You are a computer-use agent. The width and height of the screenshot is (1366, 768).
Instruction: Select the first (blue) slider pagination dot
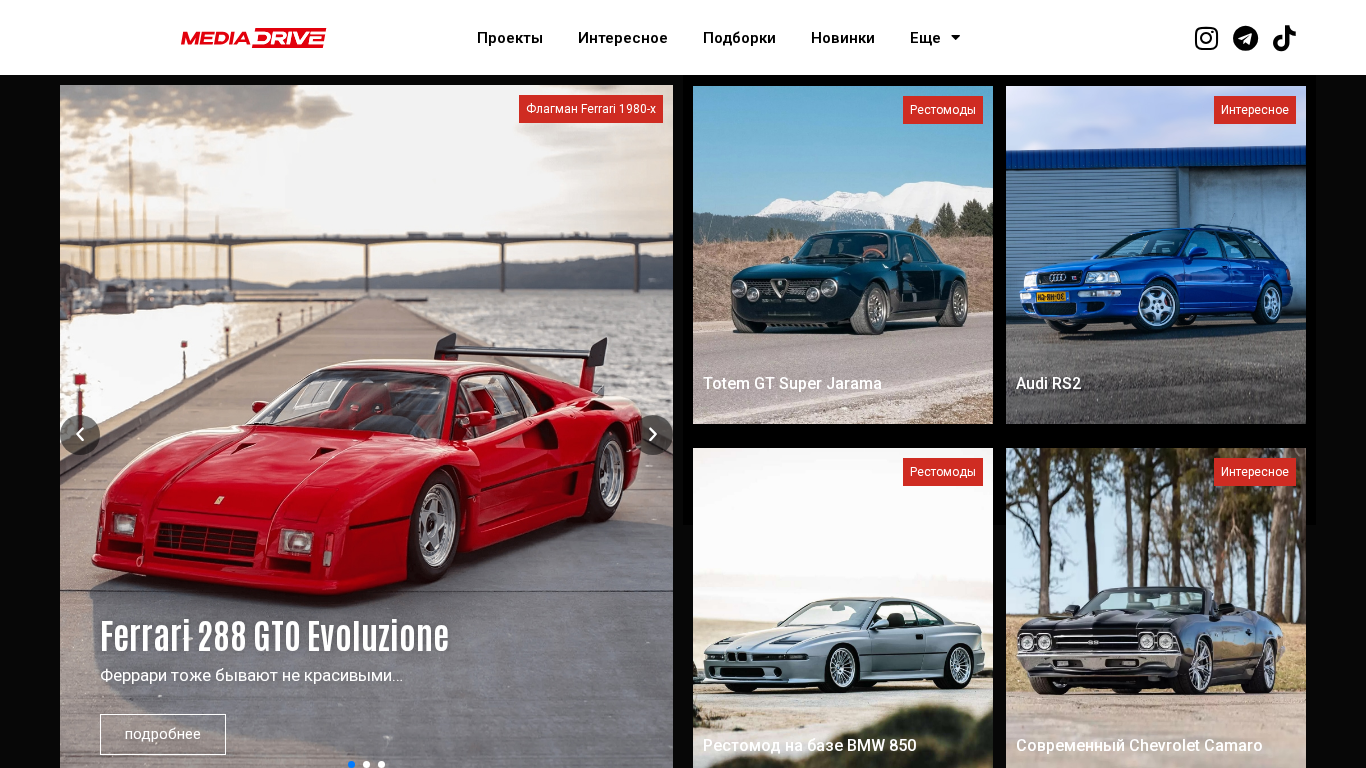(x=351, y=764)
